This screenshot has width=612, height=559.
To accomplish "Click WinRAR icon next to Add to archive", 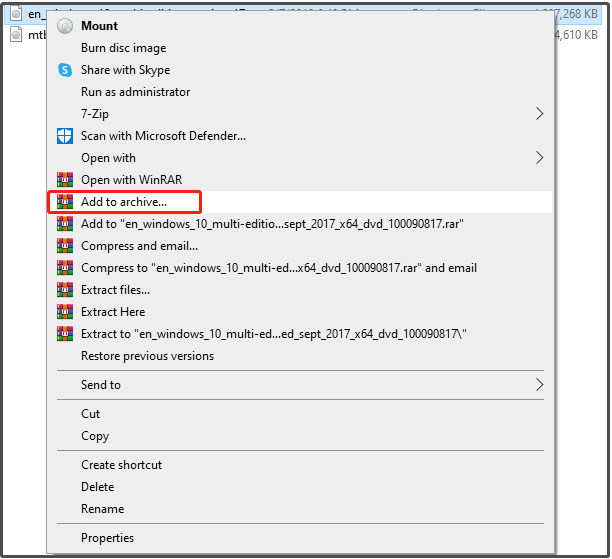I will click(x=65, y=202).
